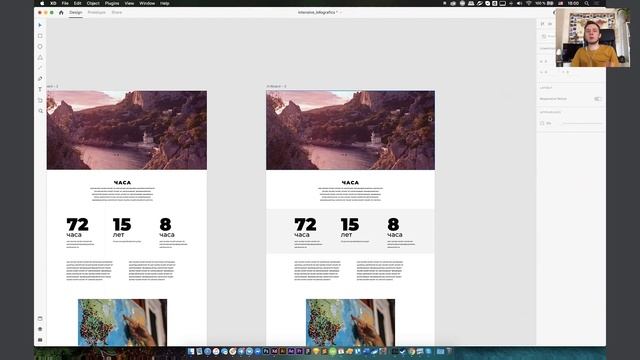The image size is (640, 360).
Task: Click the volume icon in menu bar
Action: point(519,3)
